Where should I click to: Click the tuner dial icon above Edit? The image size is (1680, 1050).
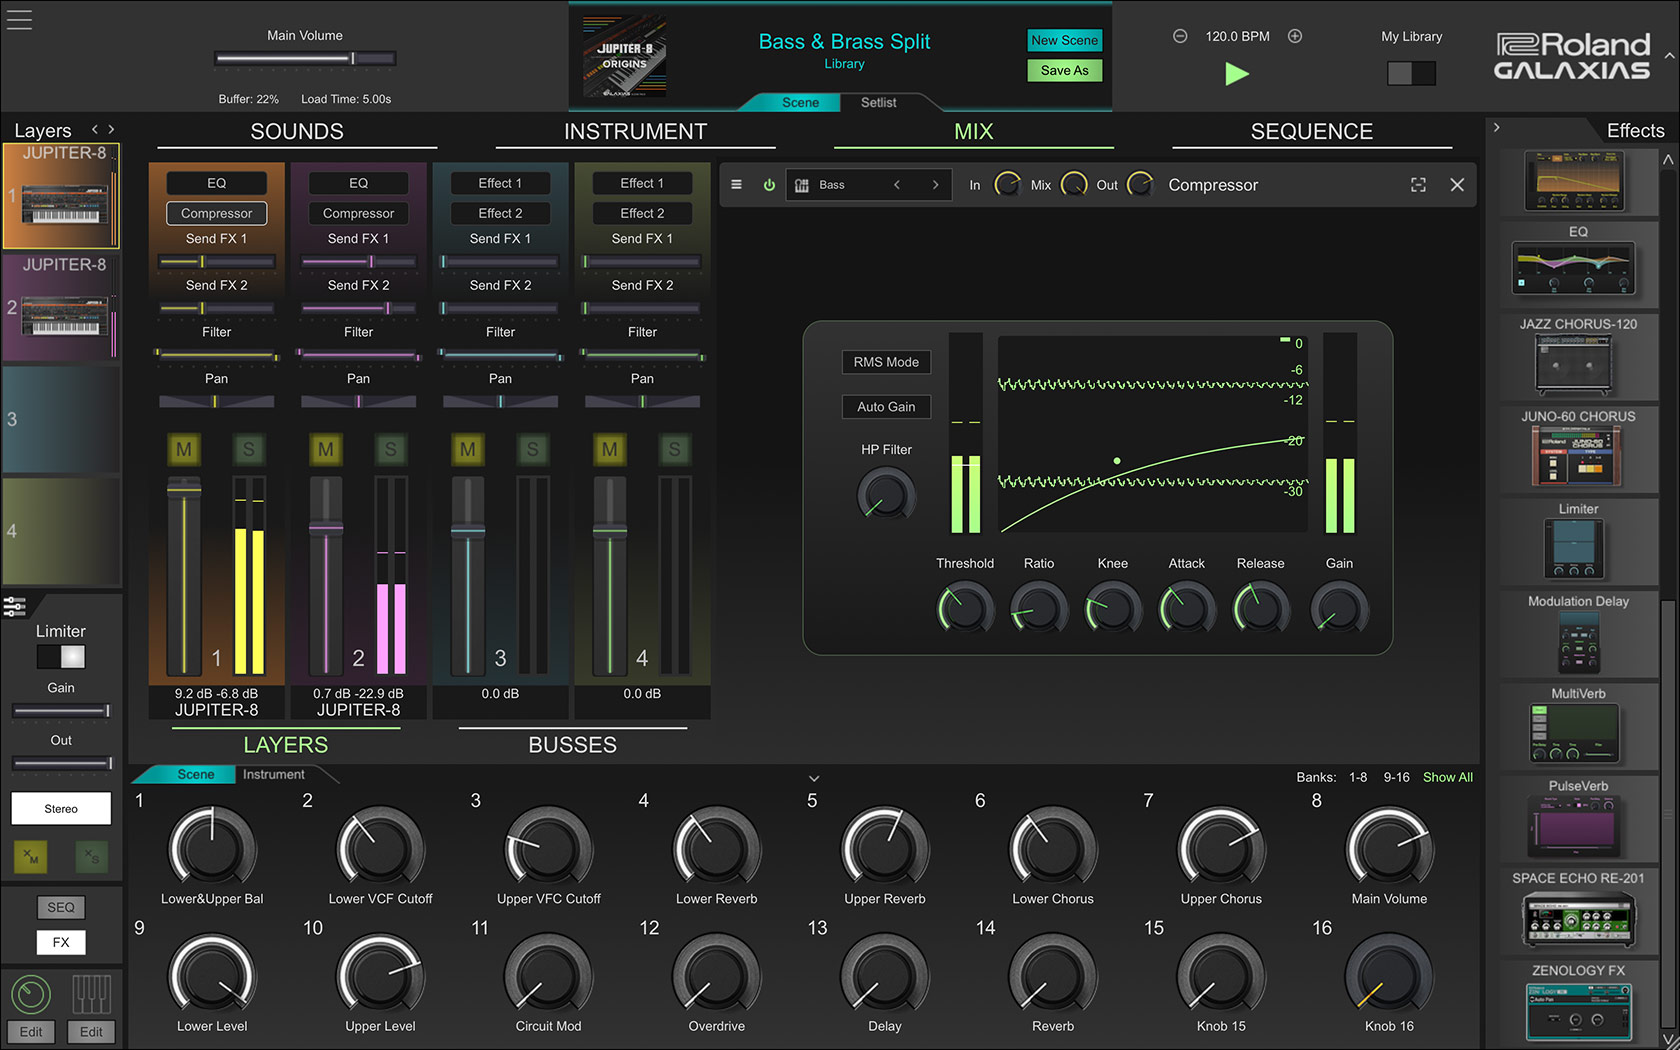(x=31, y=994)
